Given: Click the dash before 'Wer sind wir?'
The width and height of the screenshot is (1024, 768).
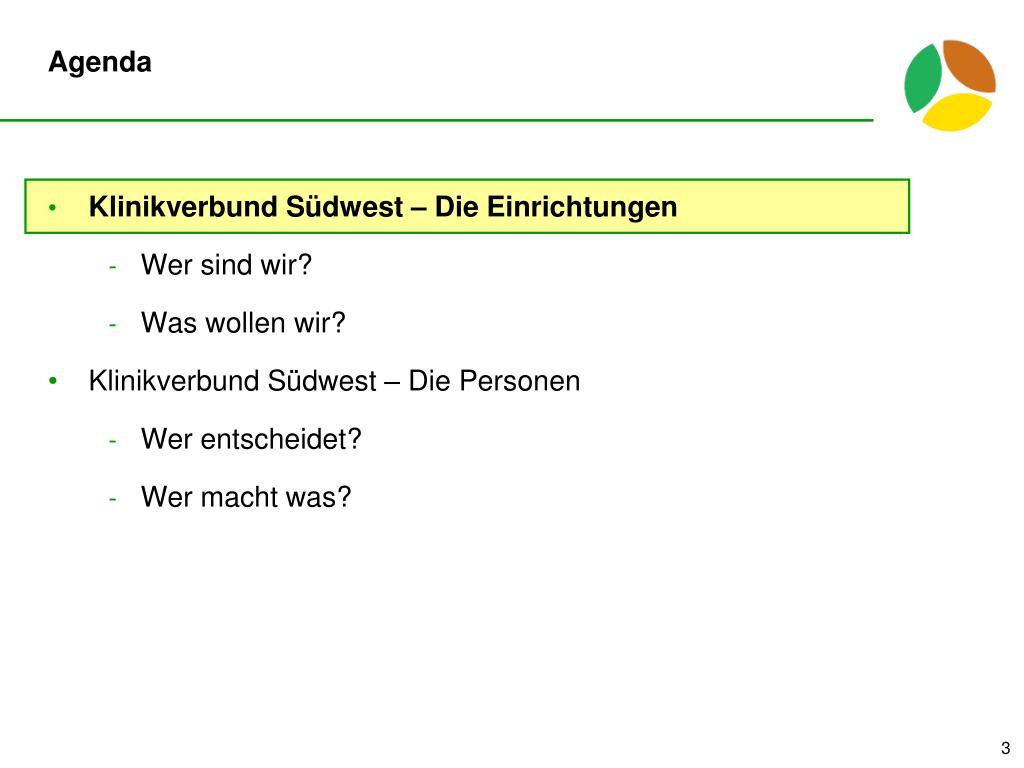Looking at the screenshot, I should 113,267.
